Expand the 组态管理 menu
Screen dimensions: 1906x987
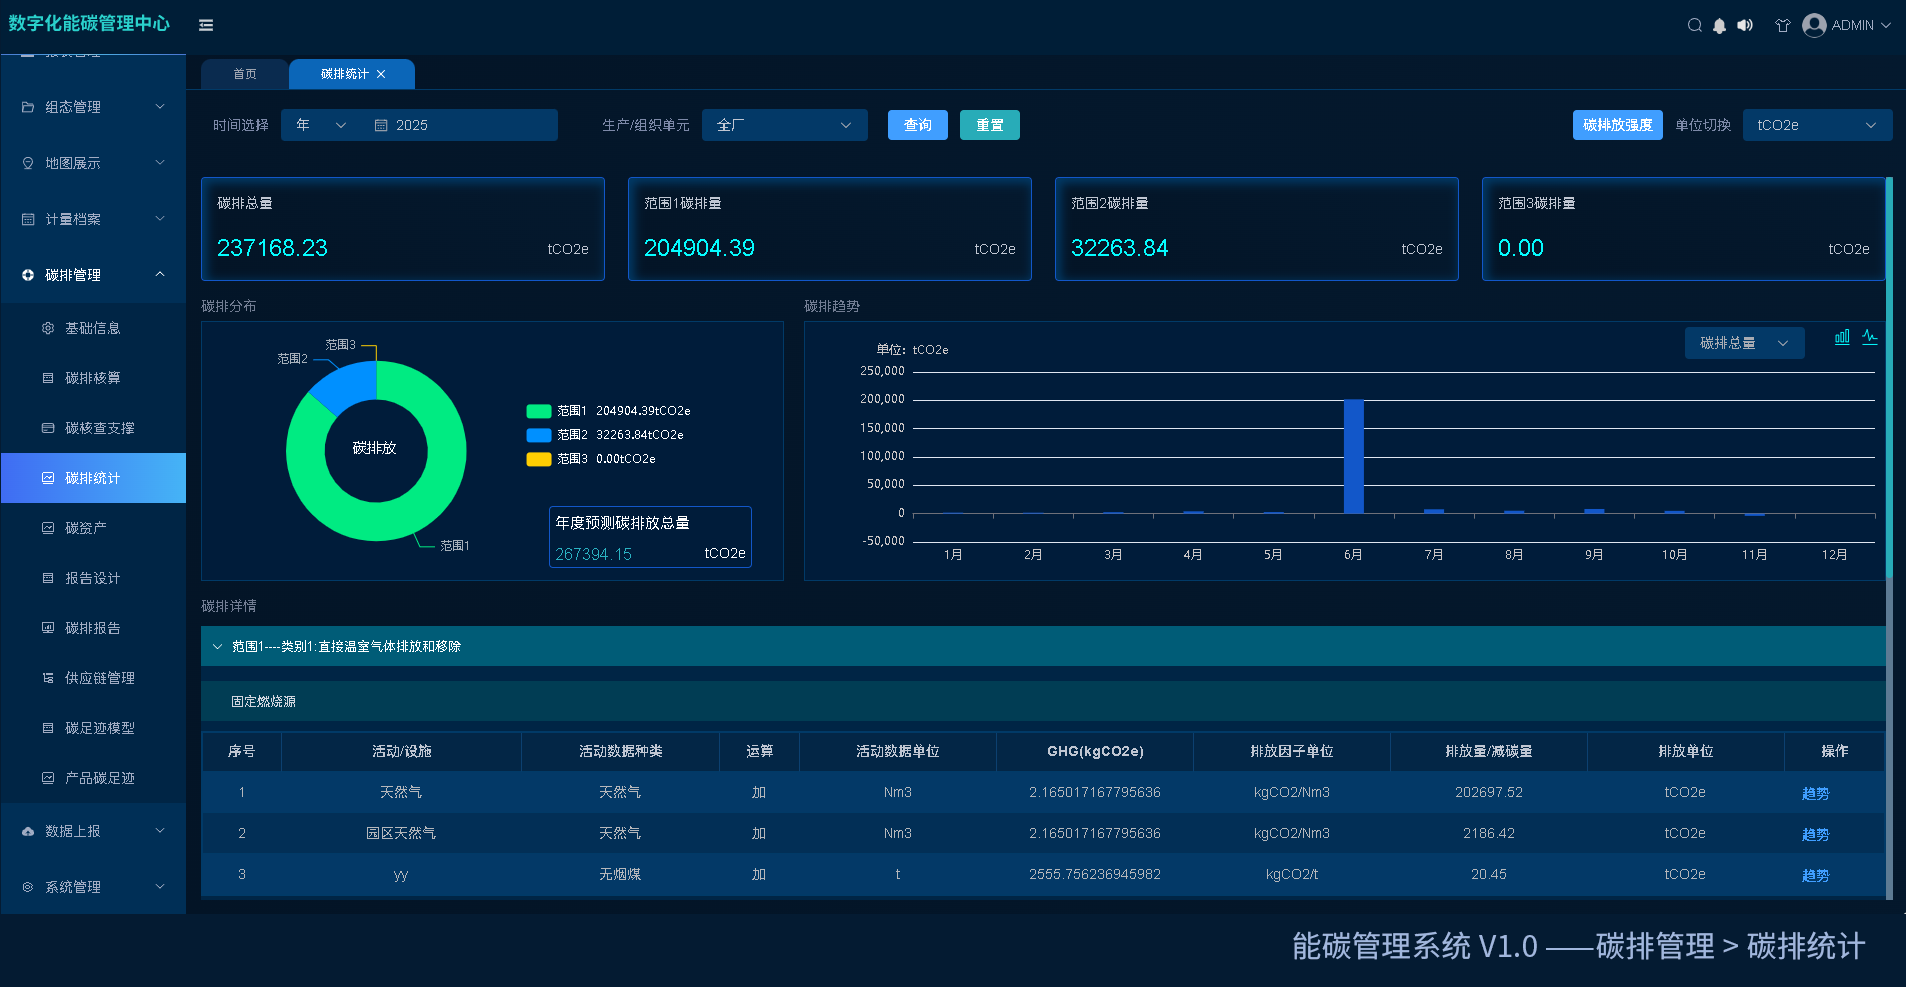(x=93, y=107)
